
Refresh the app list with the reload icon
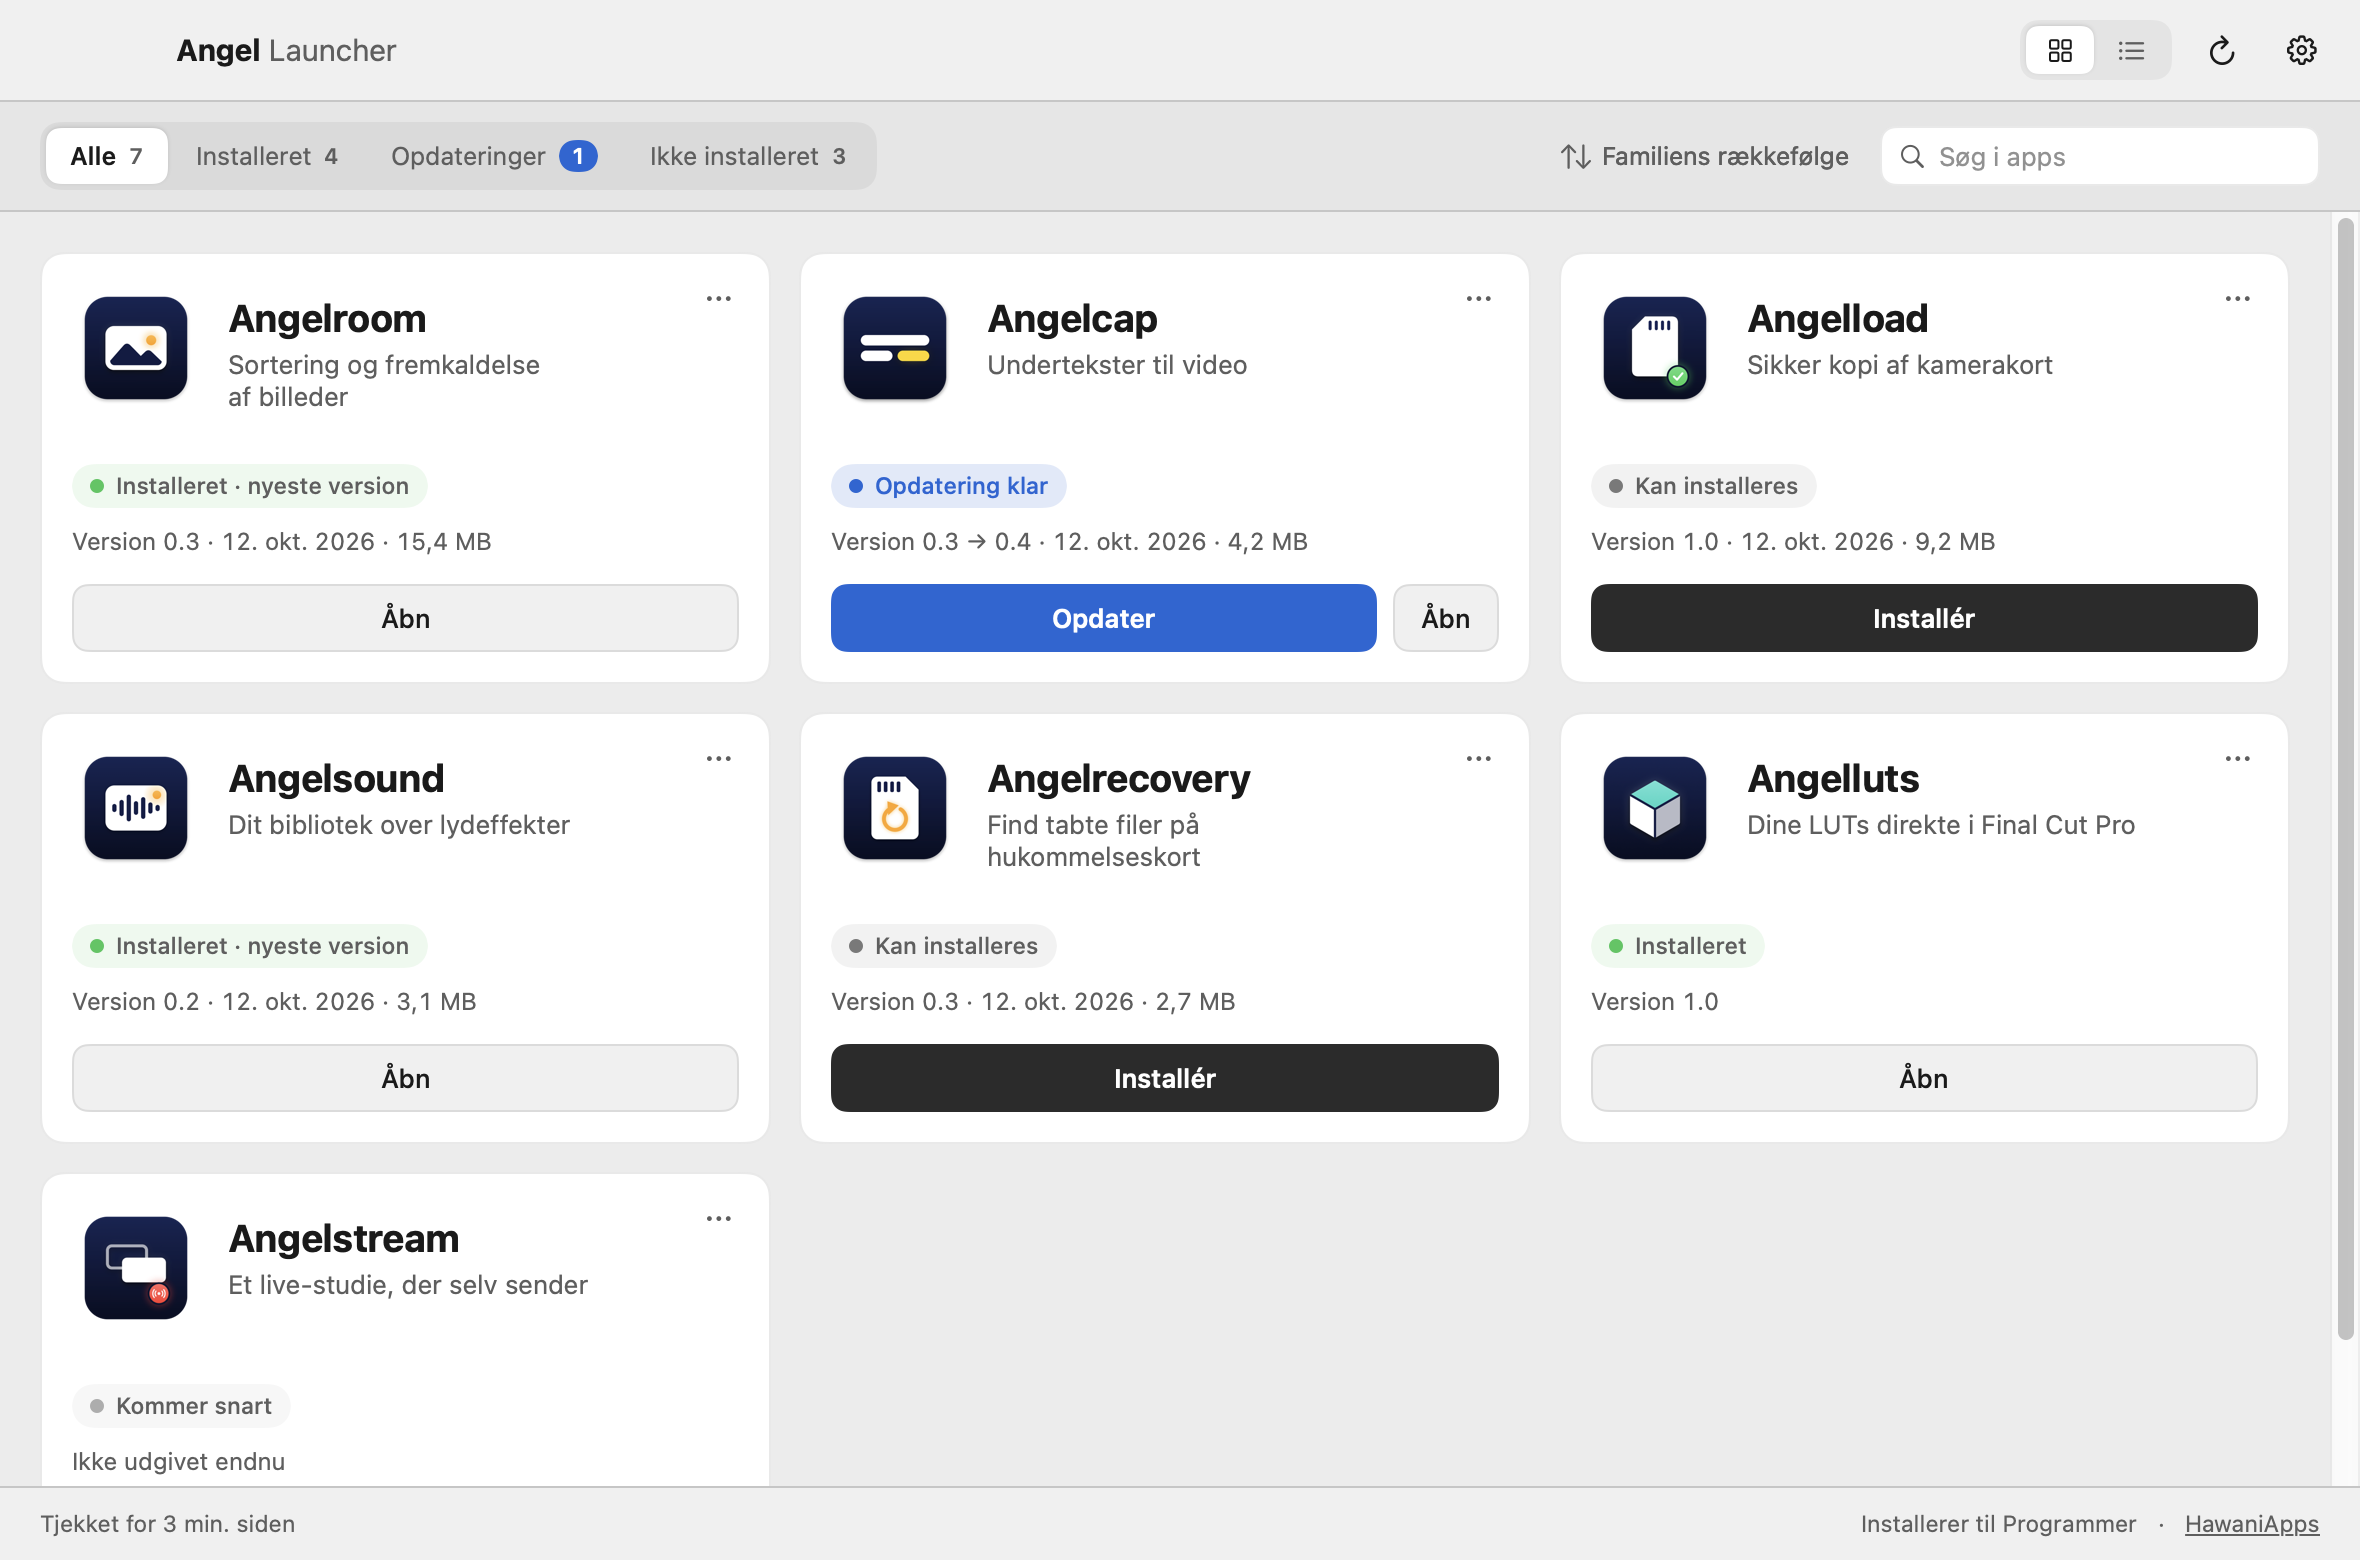2221,50
